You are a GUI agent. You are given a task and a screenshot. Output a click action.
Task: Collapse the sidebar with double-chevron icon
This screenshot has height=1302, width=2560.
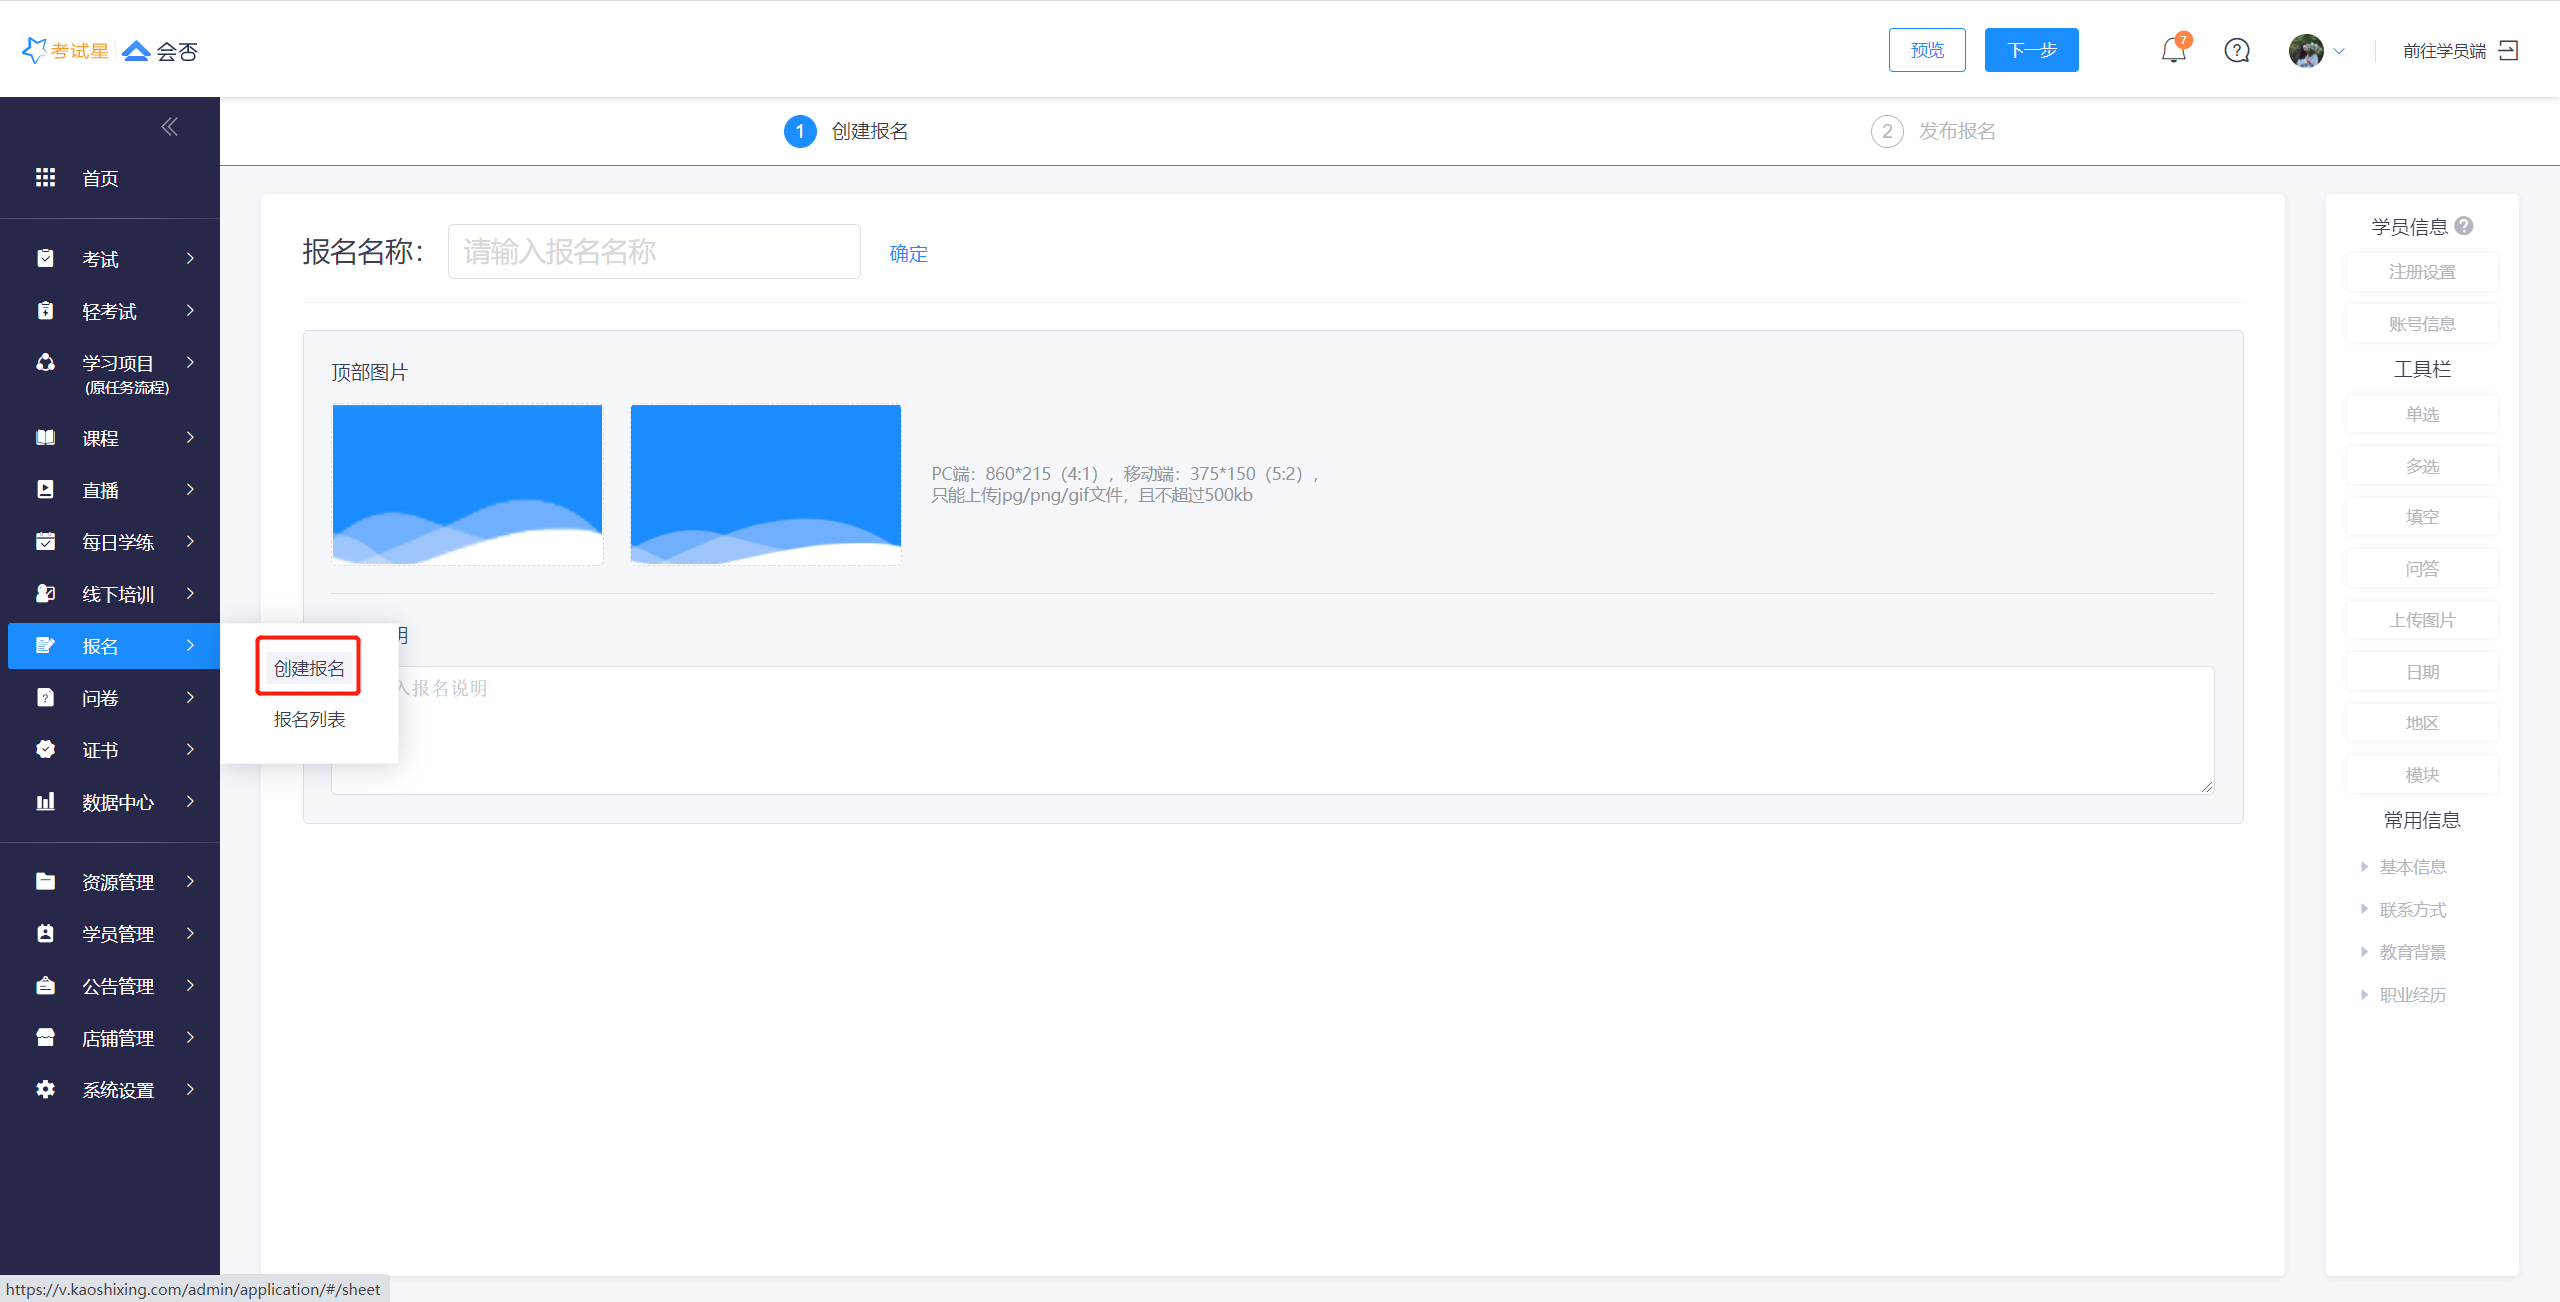coord(169,126)
